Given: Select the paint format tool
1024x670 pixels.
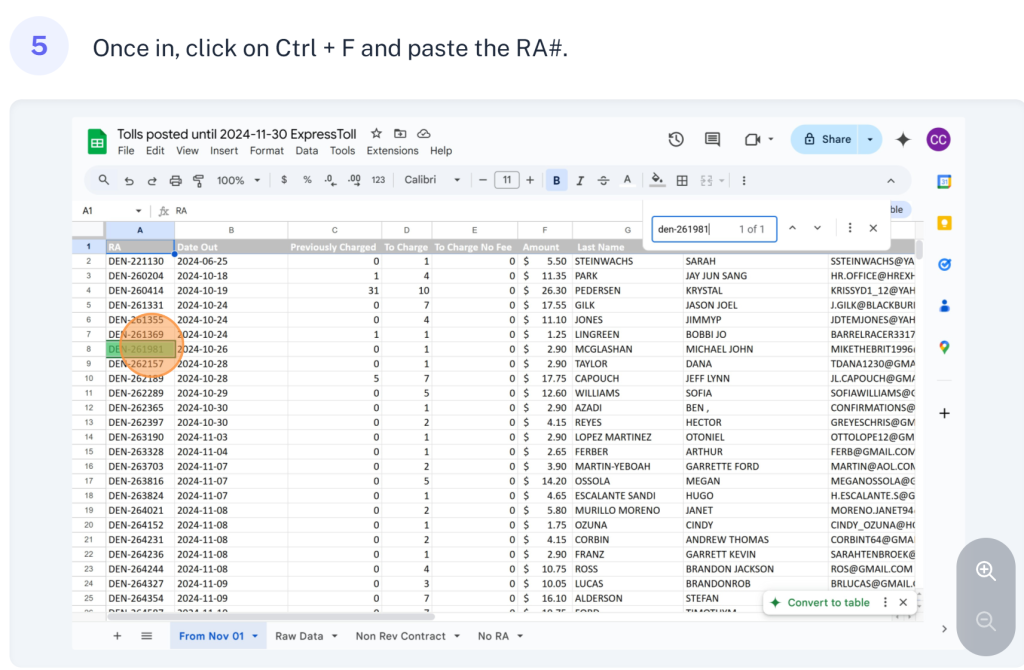Looking at the screenshot, I should pos(198,181).
